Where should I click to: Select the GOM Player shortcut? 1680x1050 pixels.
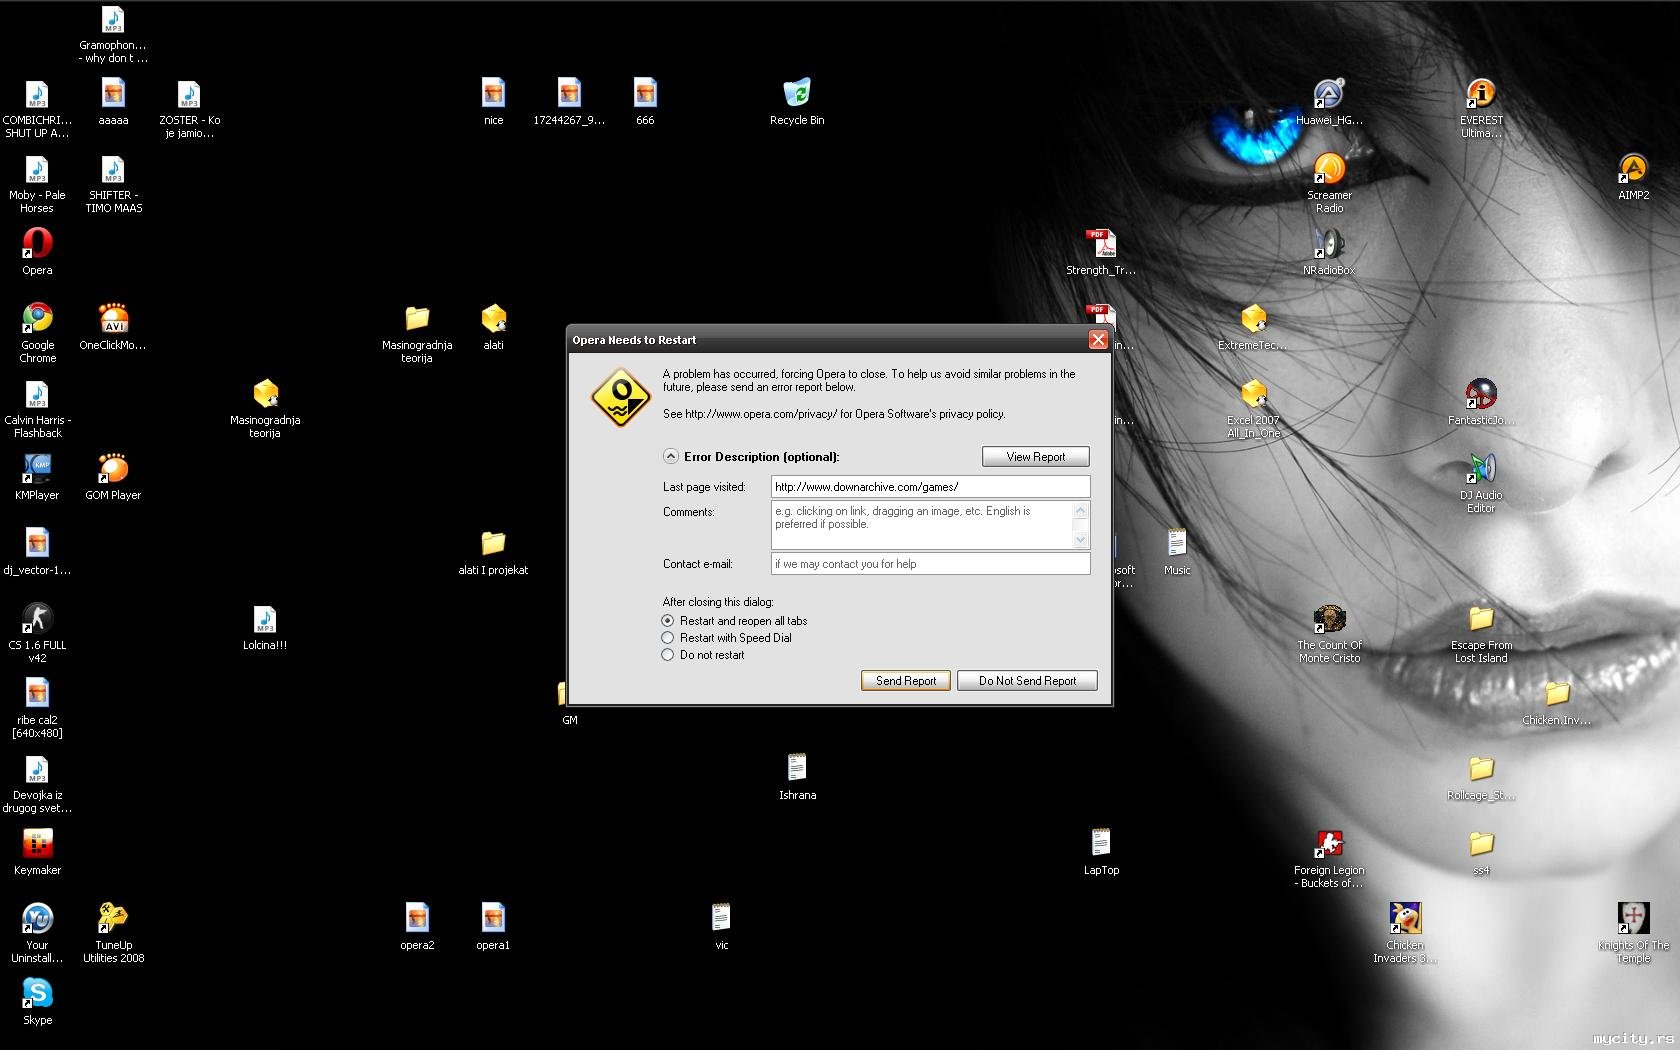pos(113,469)
